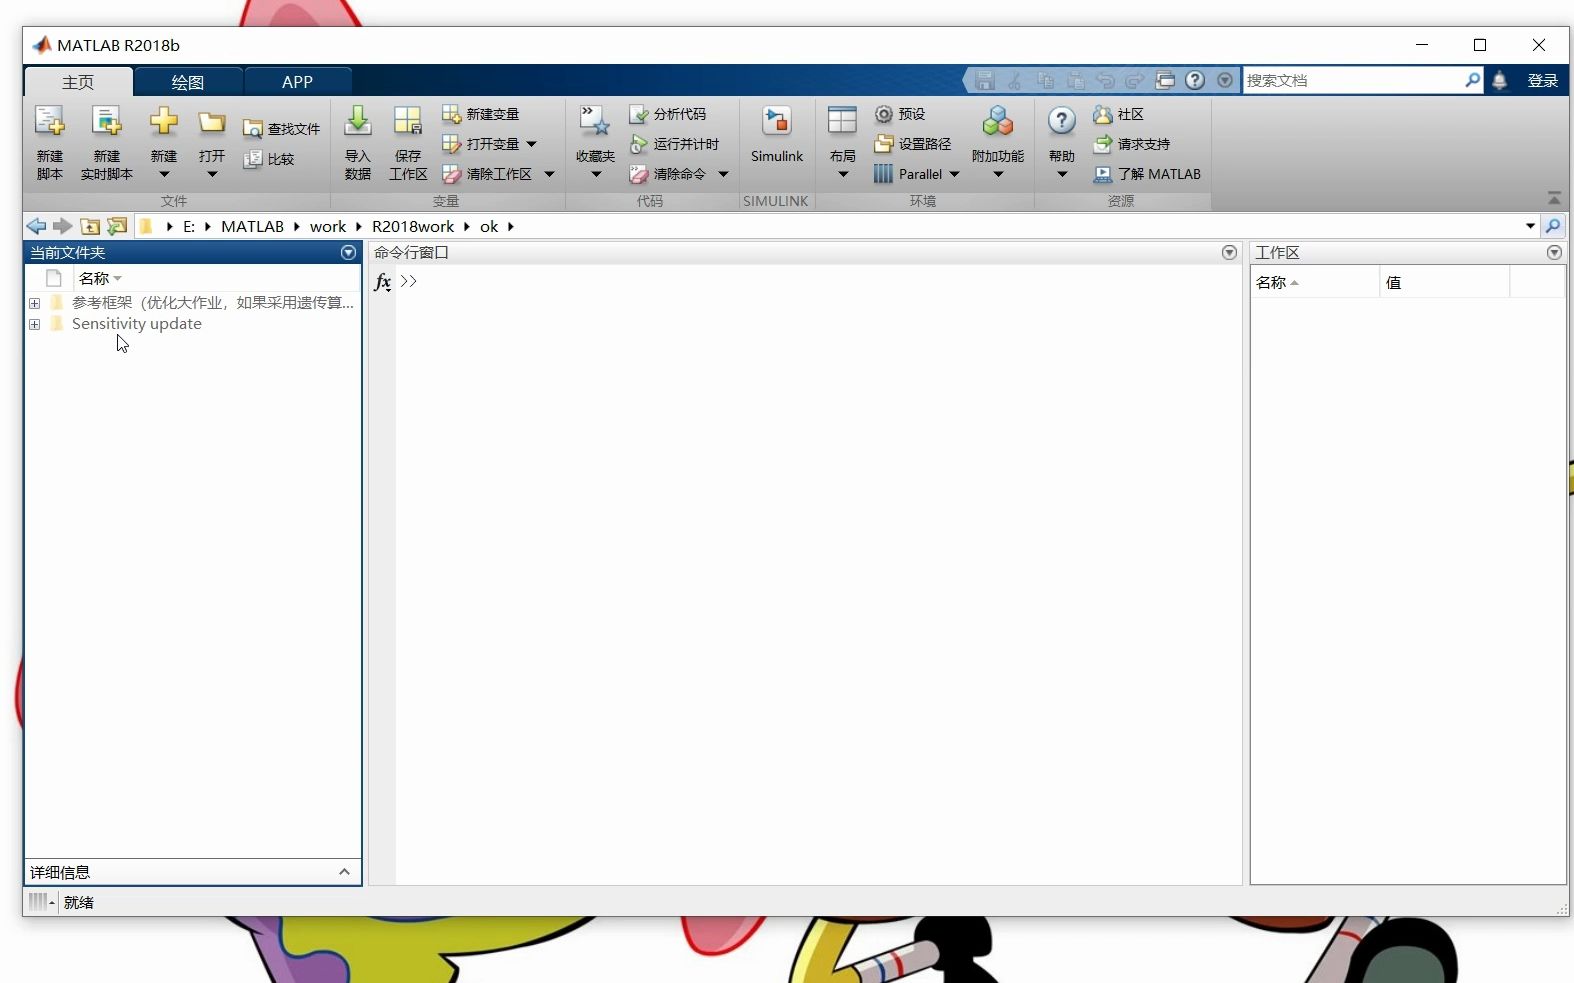Open 预设 (Preferences) gear
Image resolution: width=1574 pixels, height=983 pixels.
pyautogui.click(x=900, y=114)
